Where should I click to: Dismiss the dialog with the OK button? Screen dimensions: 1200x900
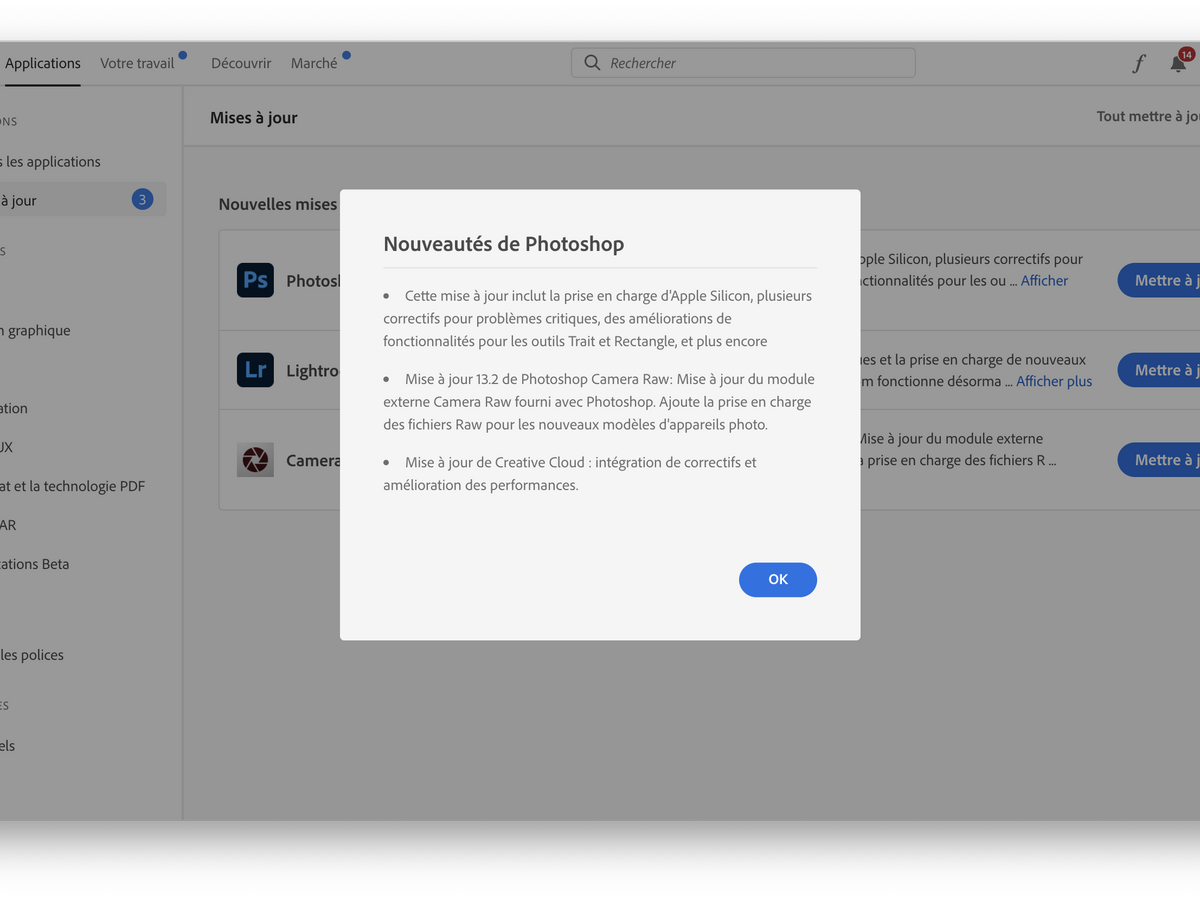[x=778, y=579]
